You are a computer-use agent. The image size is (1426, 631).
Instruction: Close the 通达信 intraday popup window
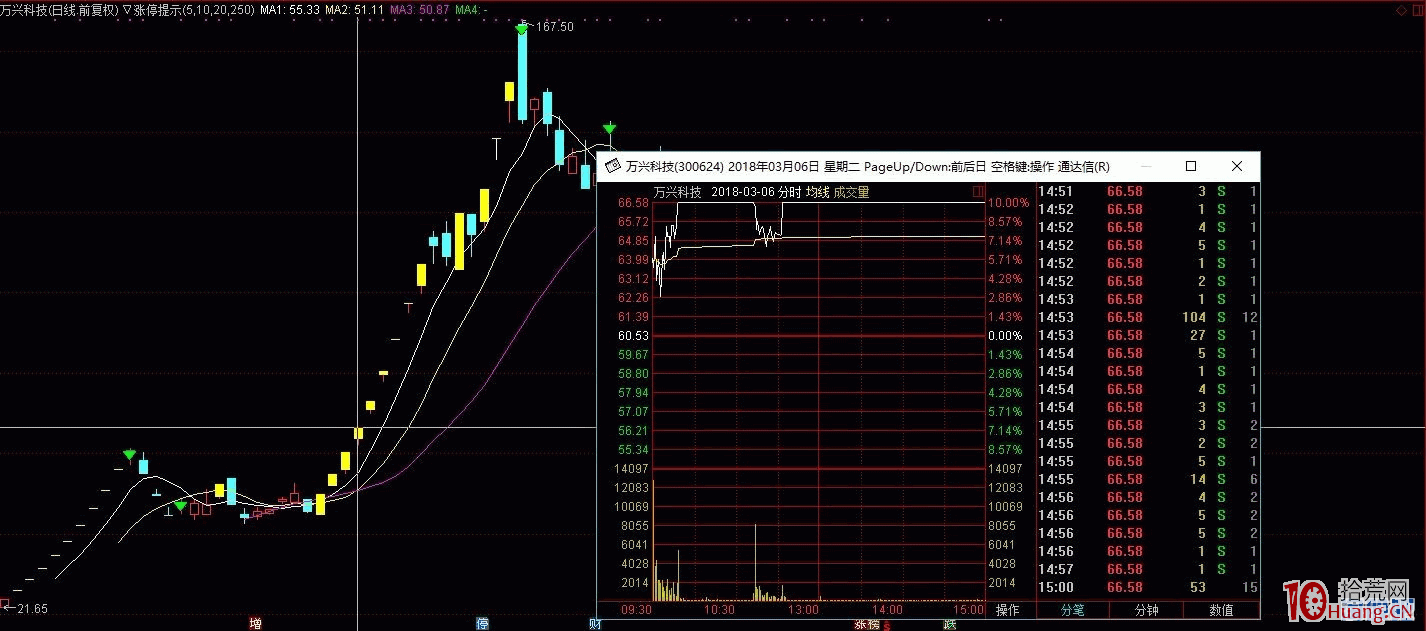pos(1237,166)
